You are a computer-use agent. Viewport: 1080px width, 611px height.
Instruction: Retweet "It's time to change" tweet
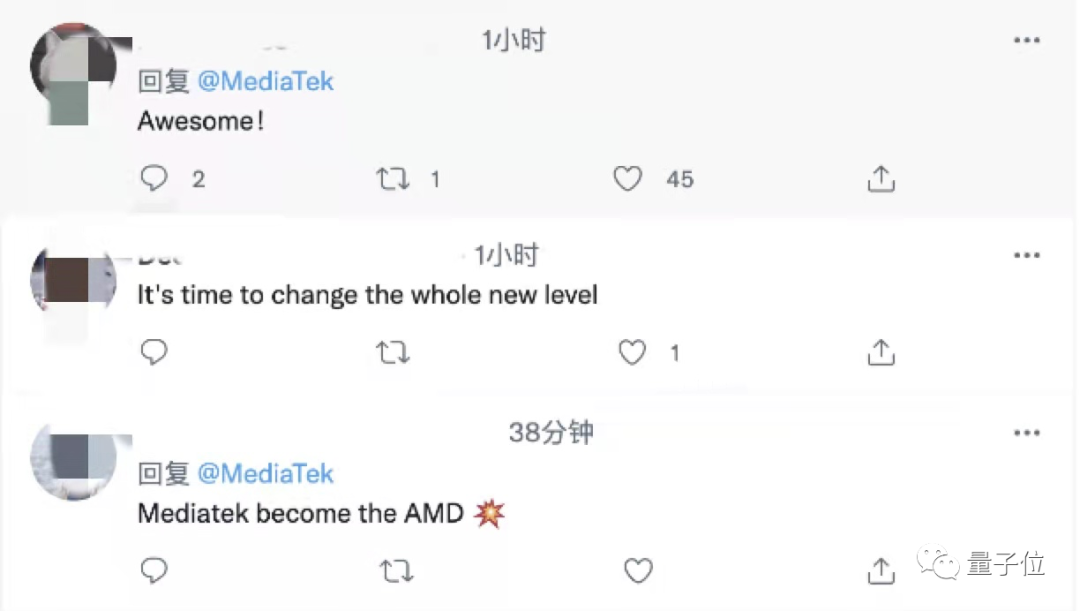click(392, 353)
